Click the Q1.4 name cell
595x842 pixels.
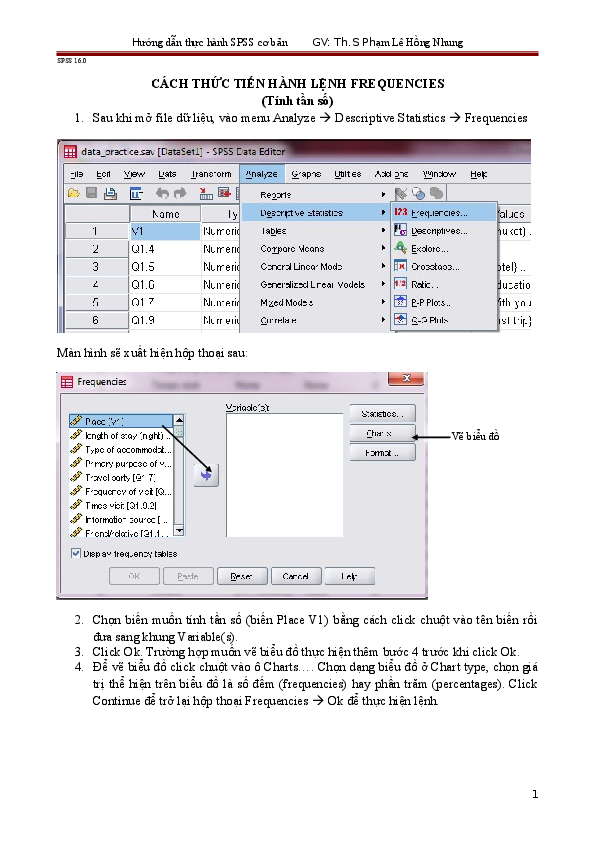(x=165, y=249)
